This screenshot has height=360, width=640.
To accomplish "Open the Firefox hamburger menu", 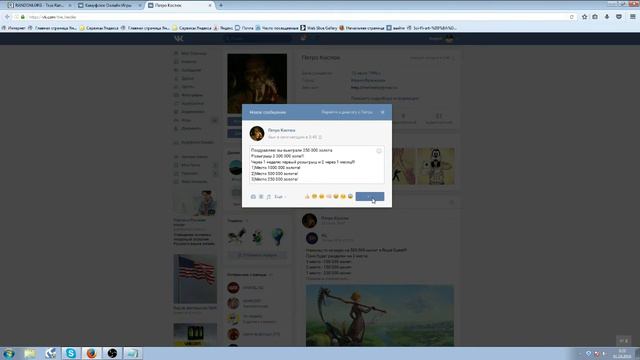I will (x=633, y=17).
